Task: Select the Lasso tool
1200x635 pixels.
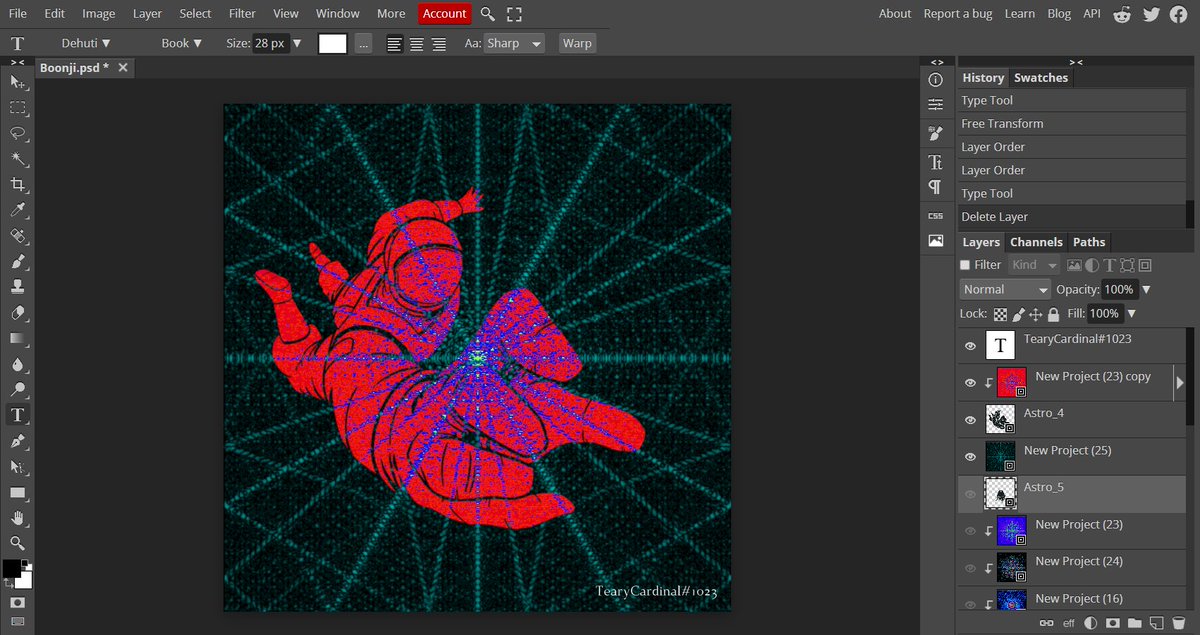Action: point(18,133)
